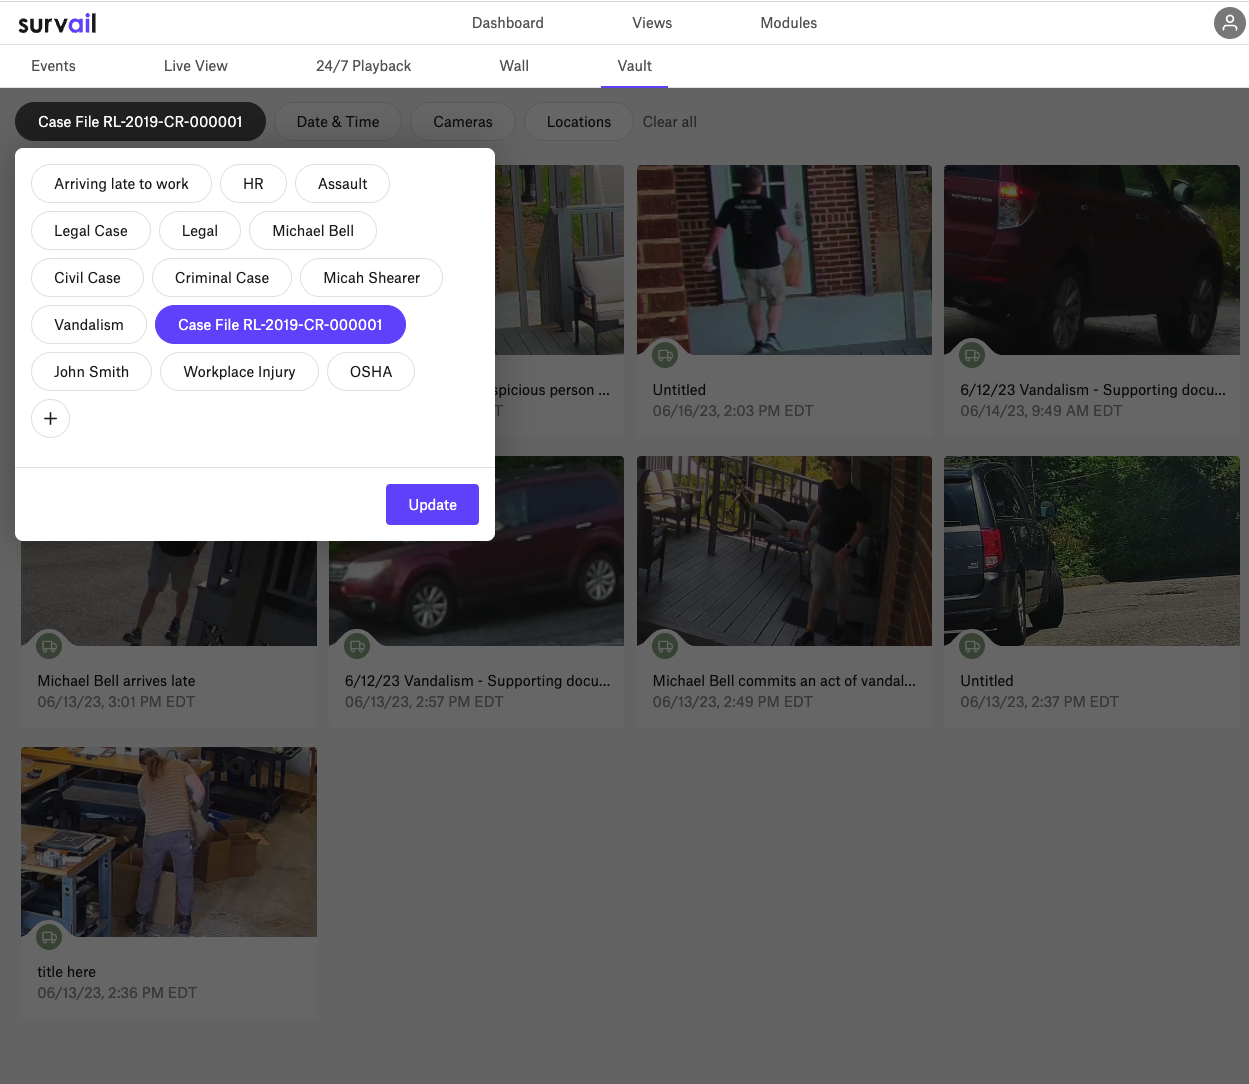This screenshot has height=1084, width=1249.
Task: Toggle the Workplace Injury tag
Action: [x=239, y=372]
